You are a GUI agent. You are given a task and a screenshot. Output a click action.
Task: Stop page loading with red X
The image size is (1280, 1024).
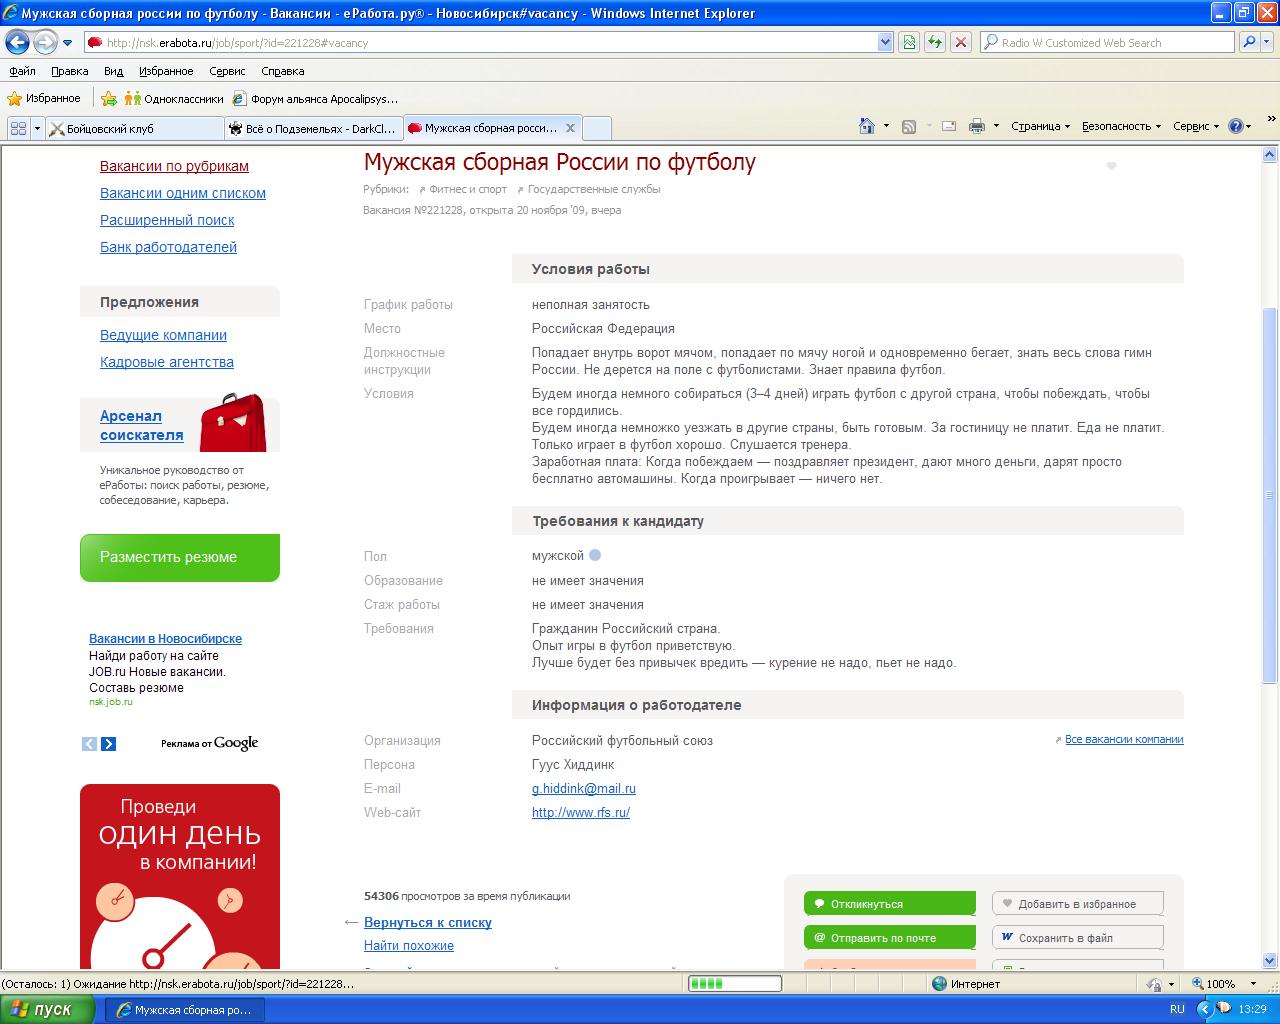961,43
